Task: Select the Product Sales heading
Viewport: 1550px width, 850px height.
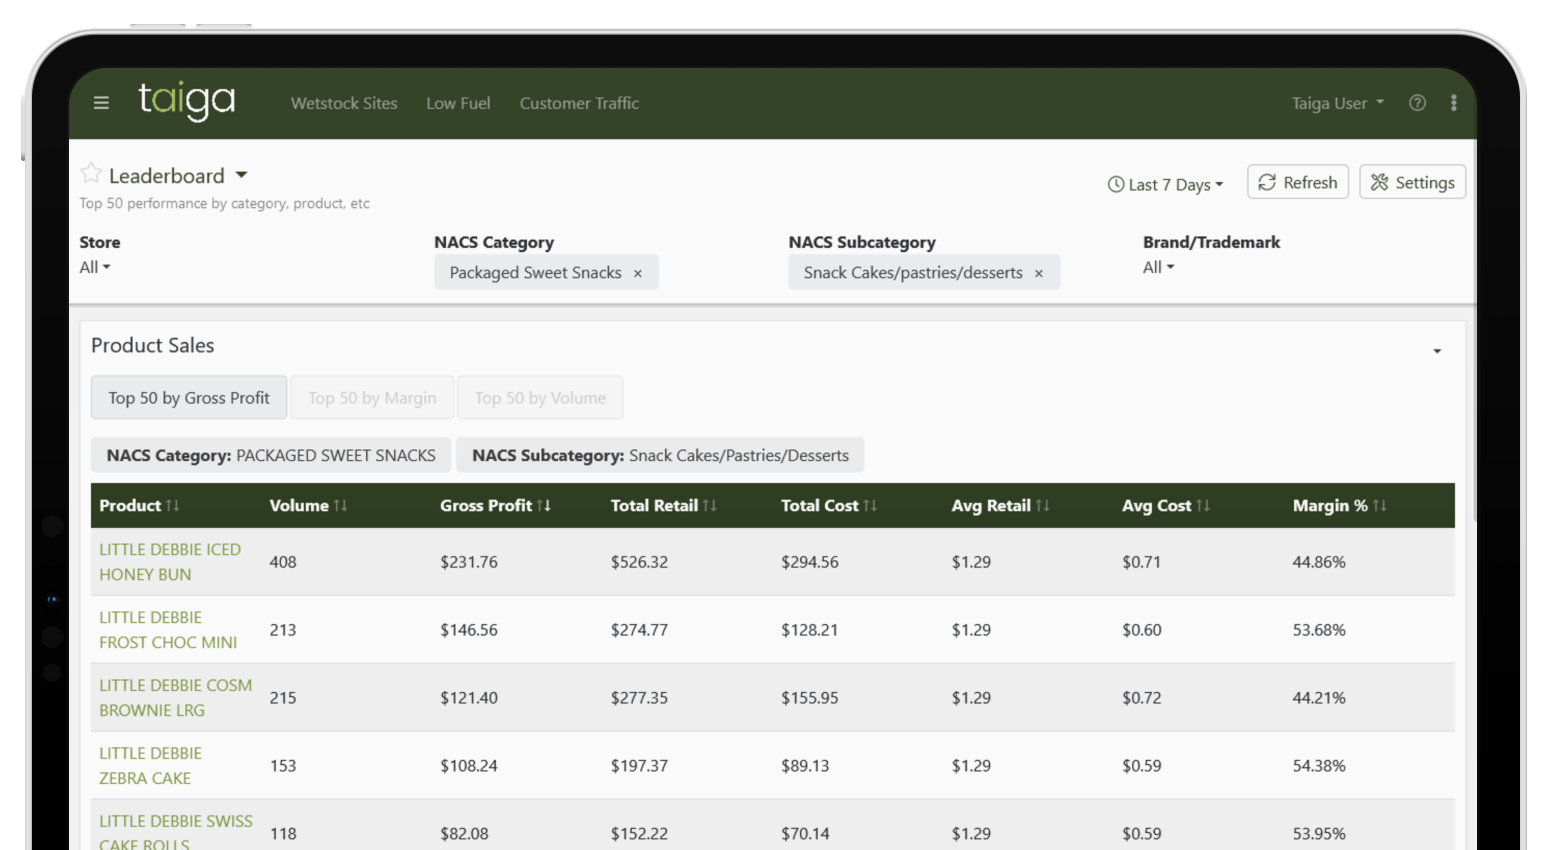Action: click(x=153, y=345)
